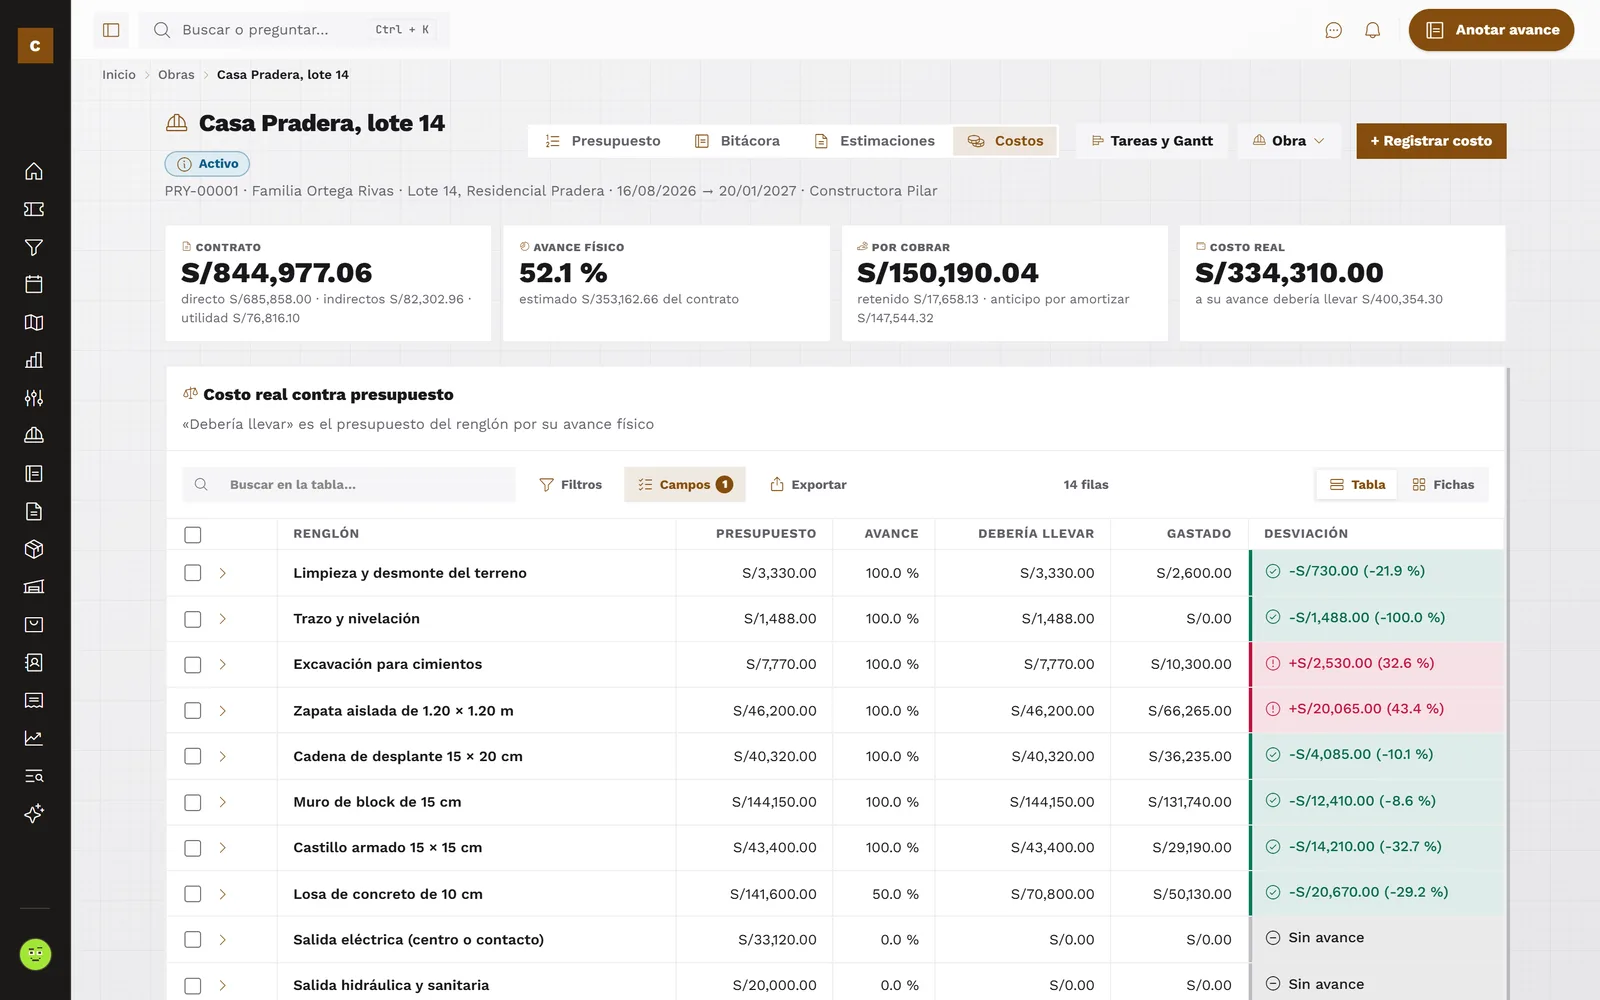Click Obras in the breadcrumb
This screenshot has height=1000, width=1600.
176,75
